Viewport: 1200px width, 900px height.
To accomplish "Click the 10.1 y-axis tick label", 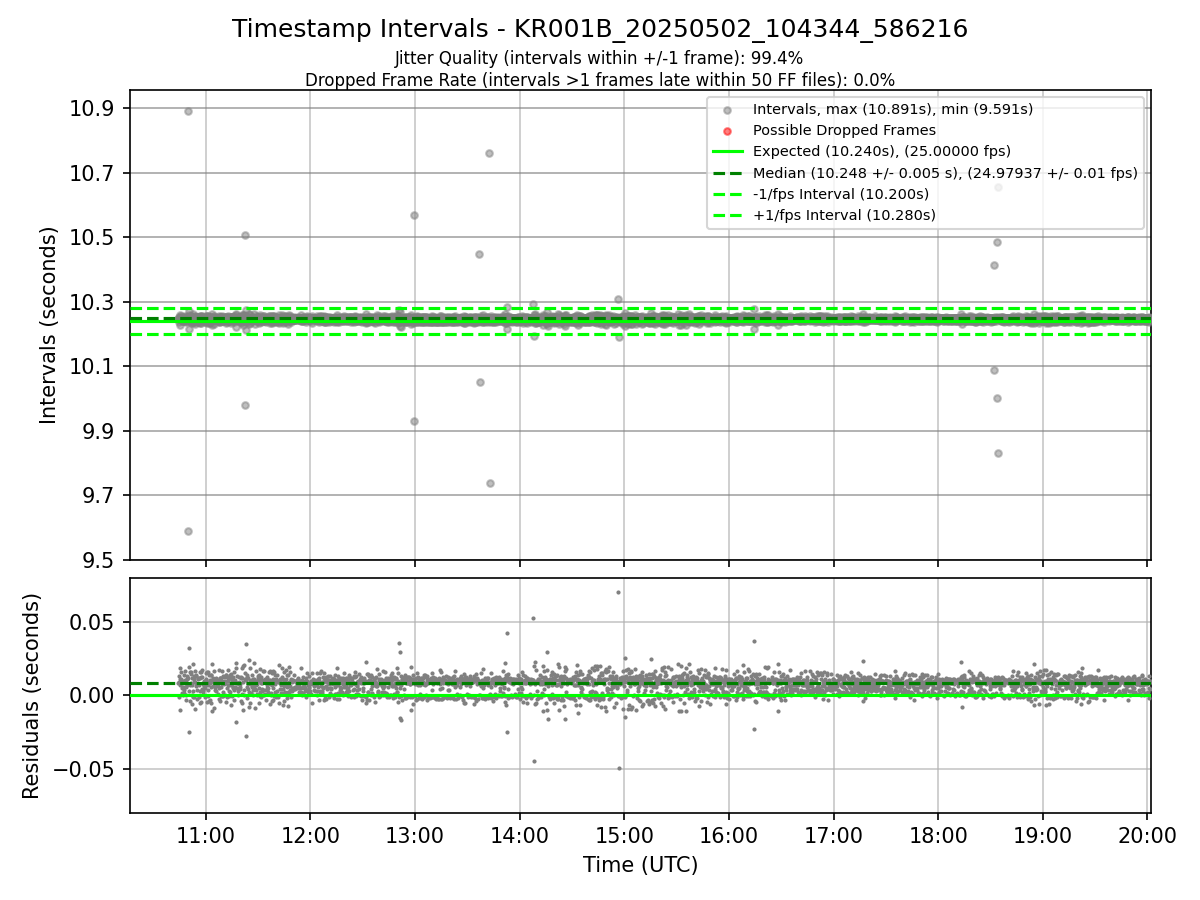I will (x=93, y=367).
